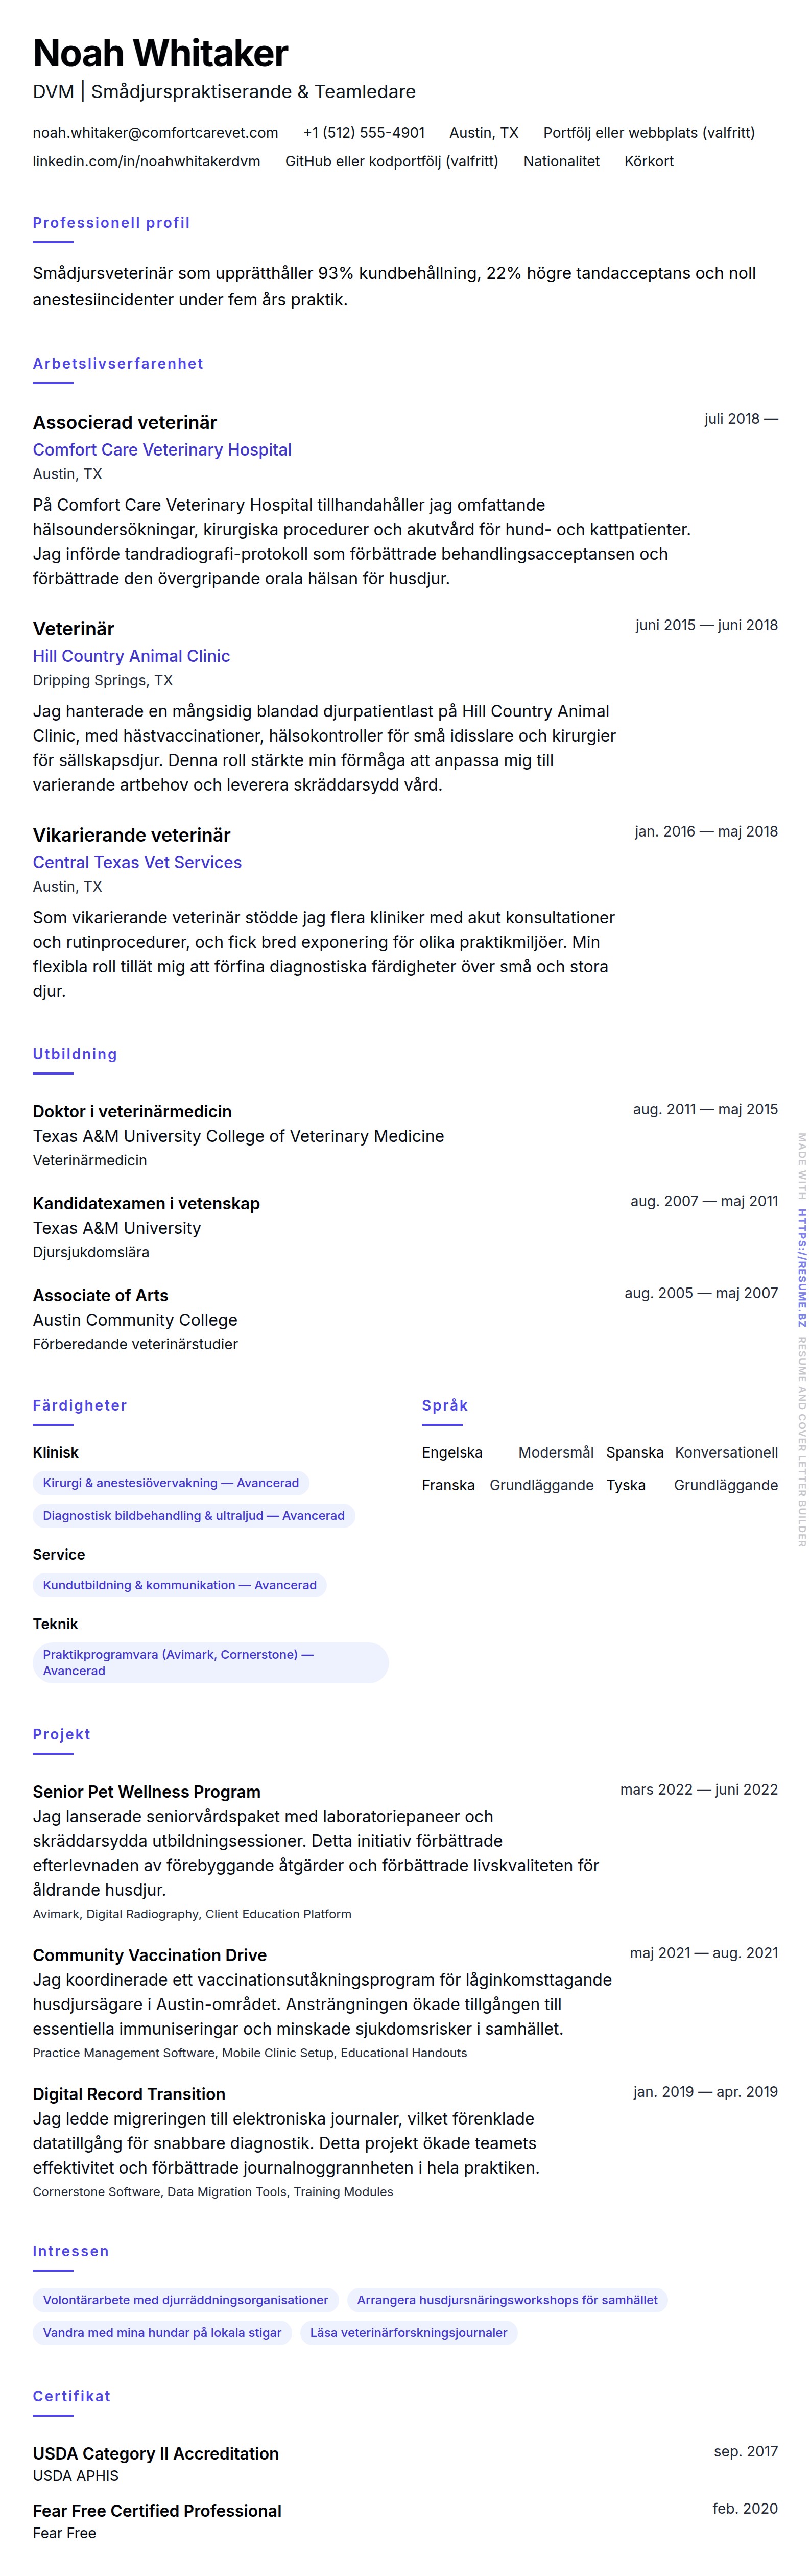The height and width of the screenshot is (2576, 811).
Task: Click the Fear Free Certified Professional entry
Action: point(157,2510)
